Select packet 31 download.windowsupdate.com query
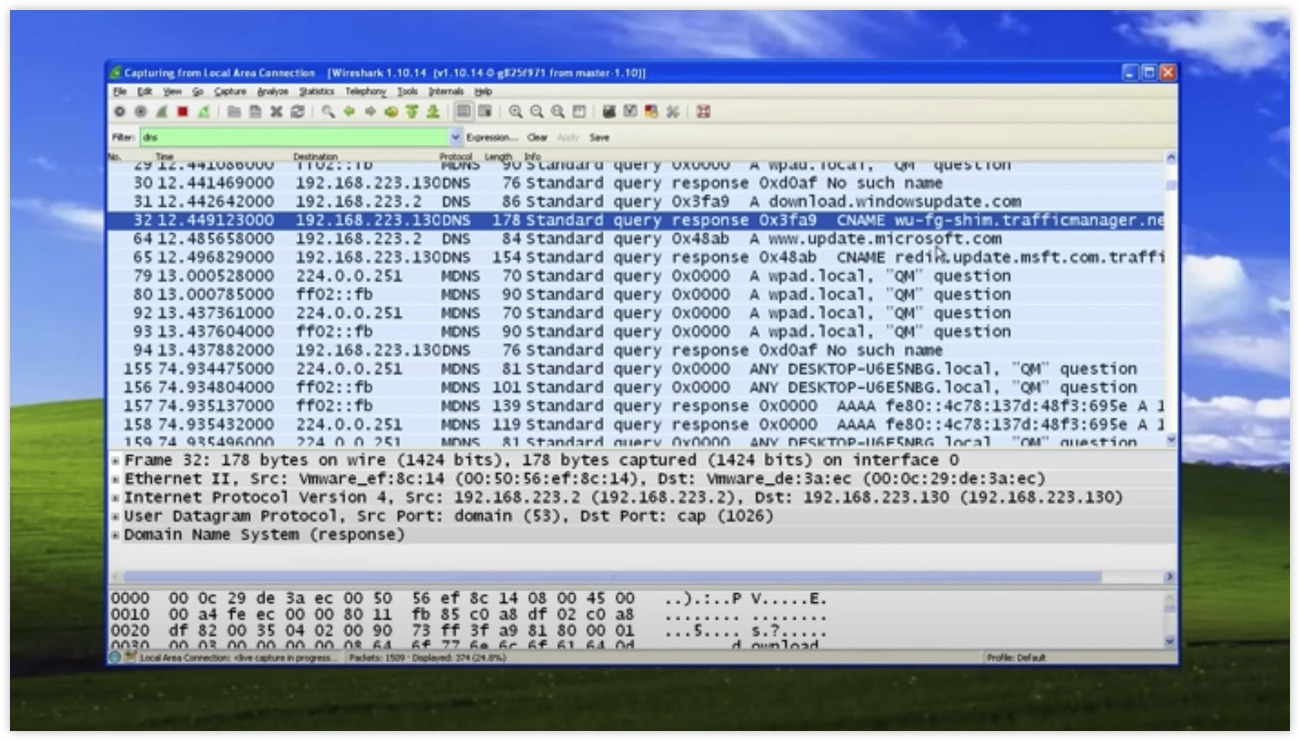 tap(635, 201)
